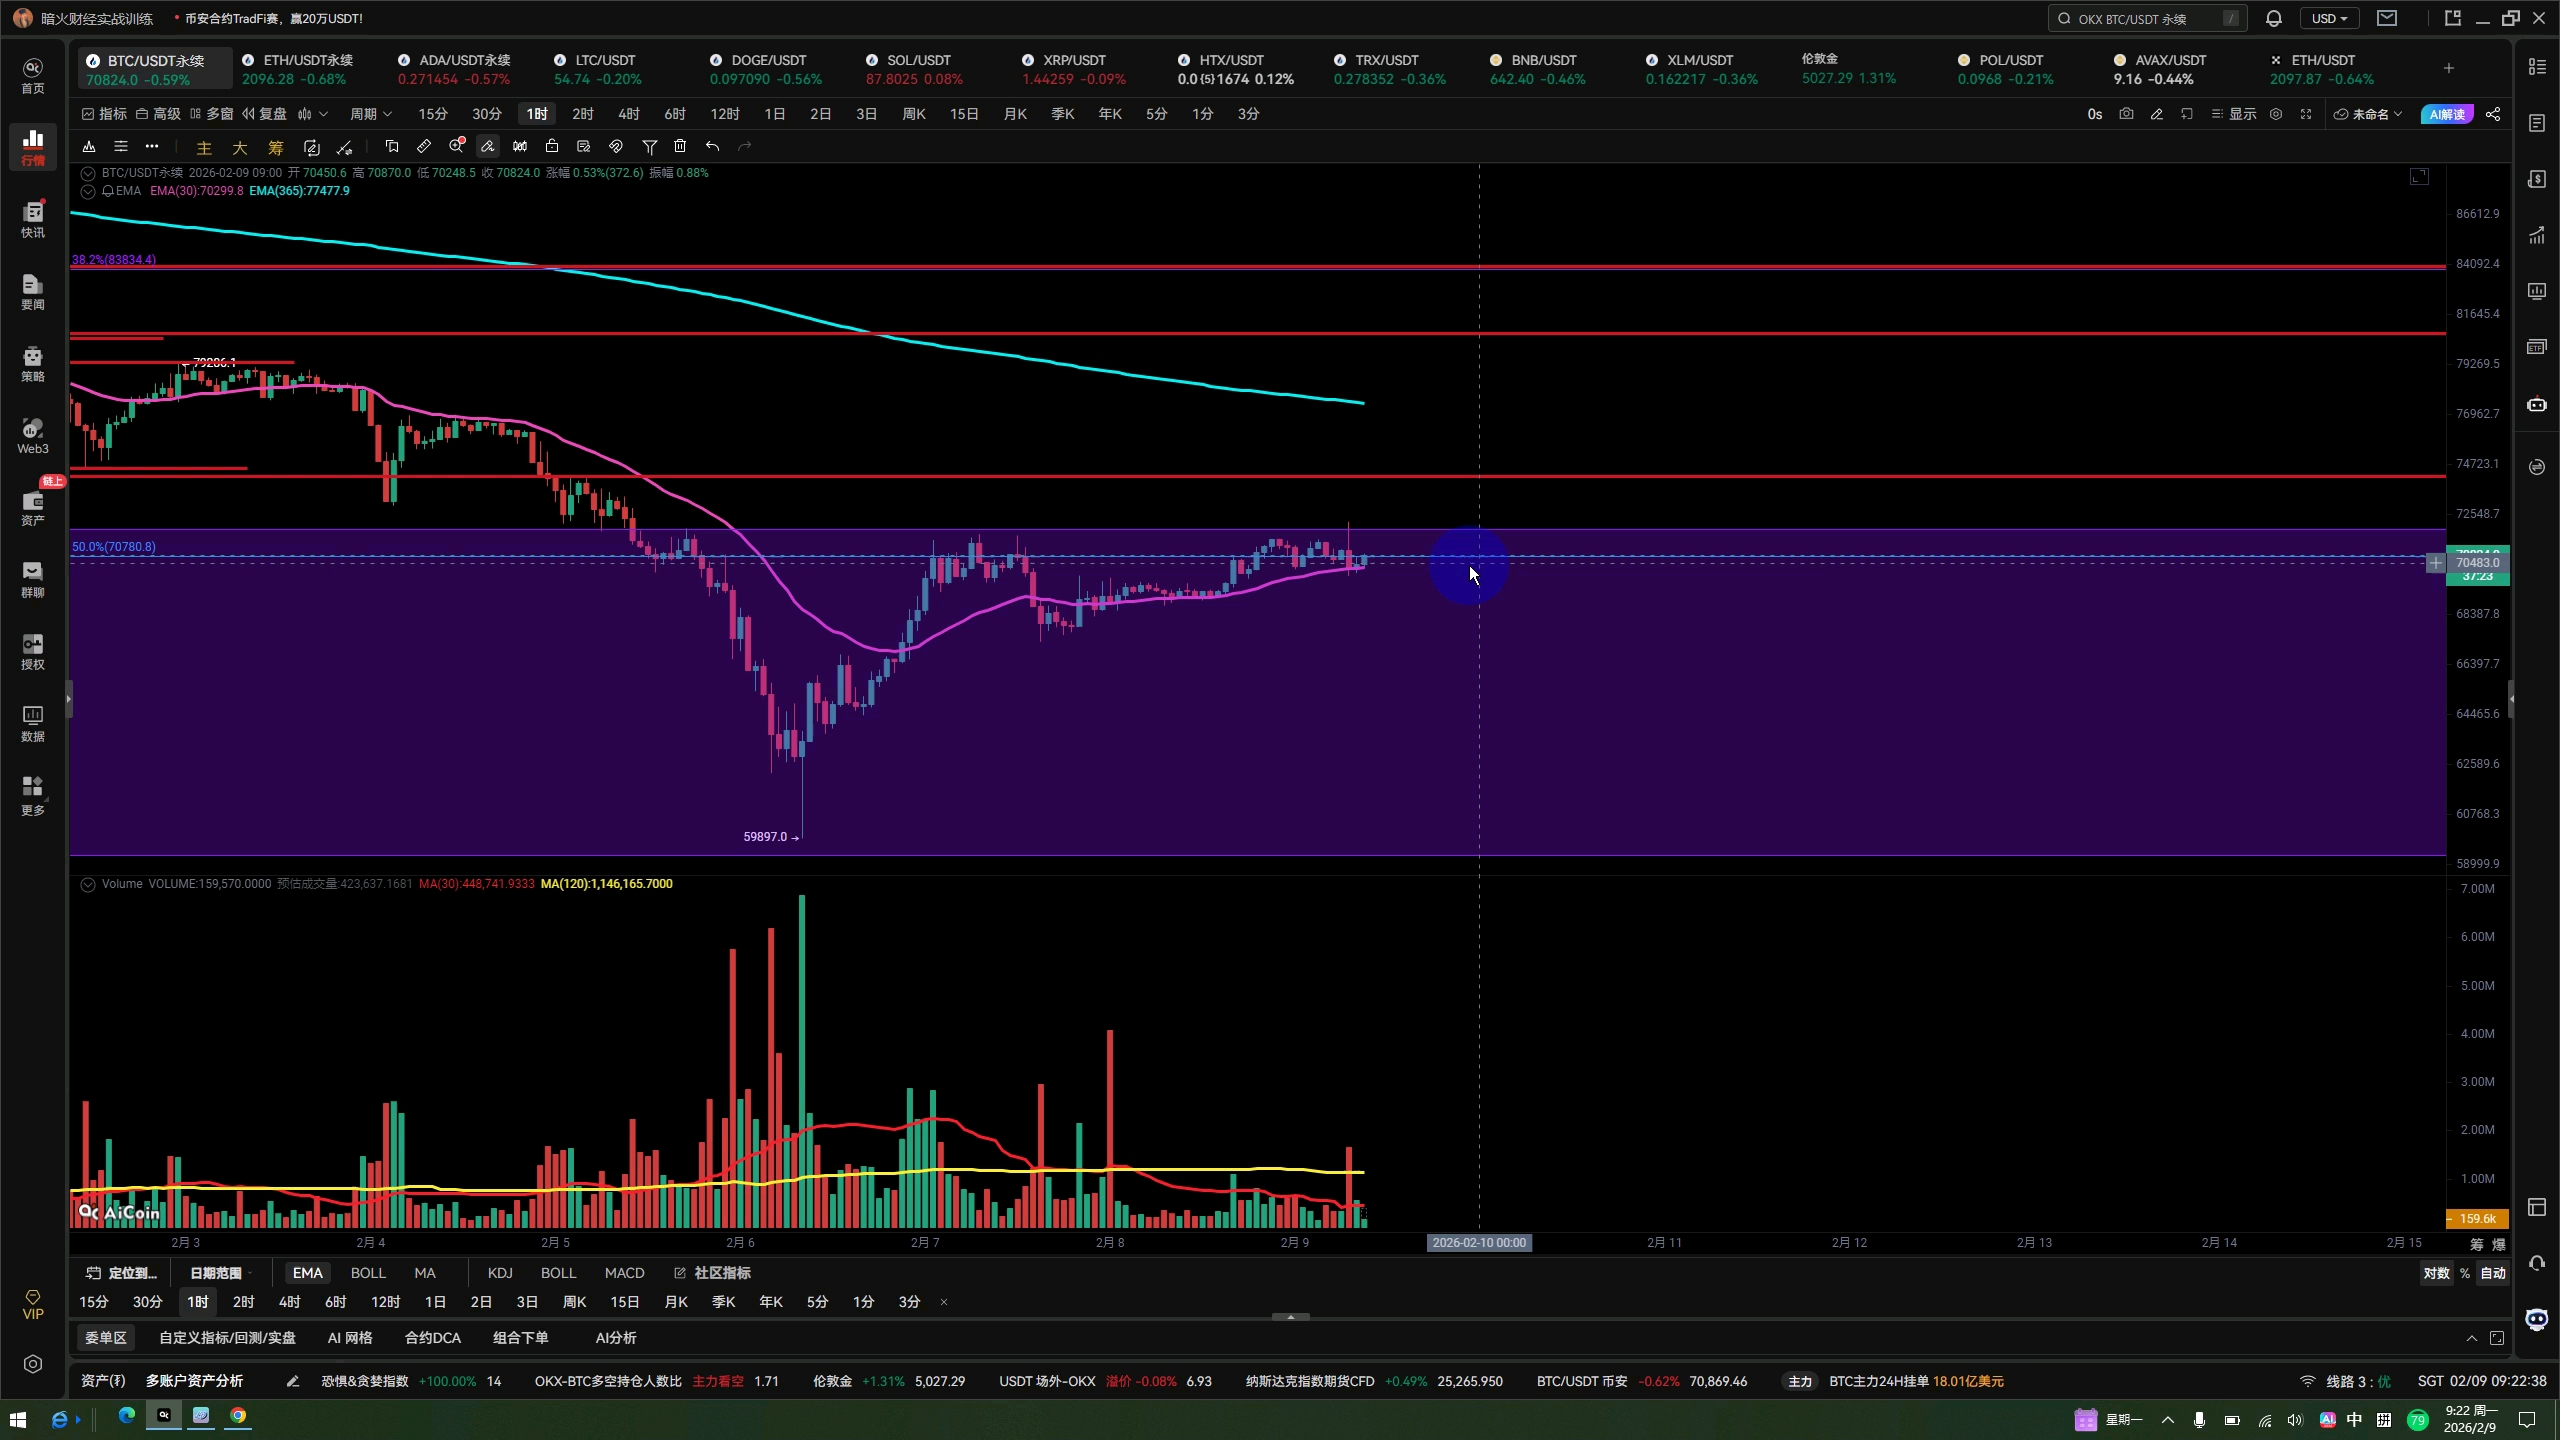Screen dimensions: 2560x1440
Task: Click the filter funnel icon
Action: pyautogui.click(x=649, y=147)
